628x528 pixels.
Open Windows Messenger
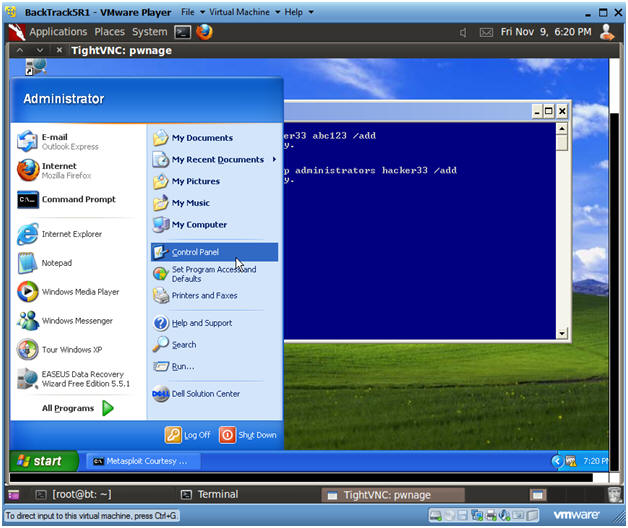pos(65,321)
